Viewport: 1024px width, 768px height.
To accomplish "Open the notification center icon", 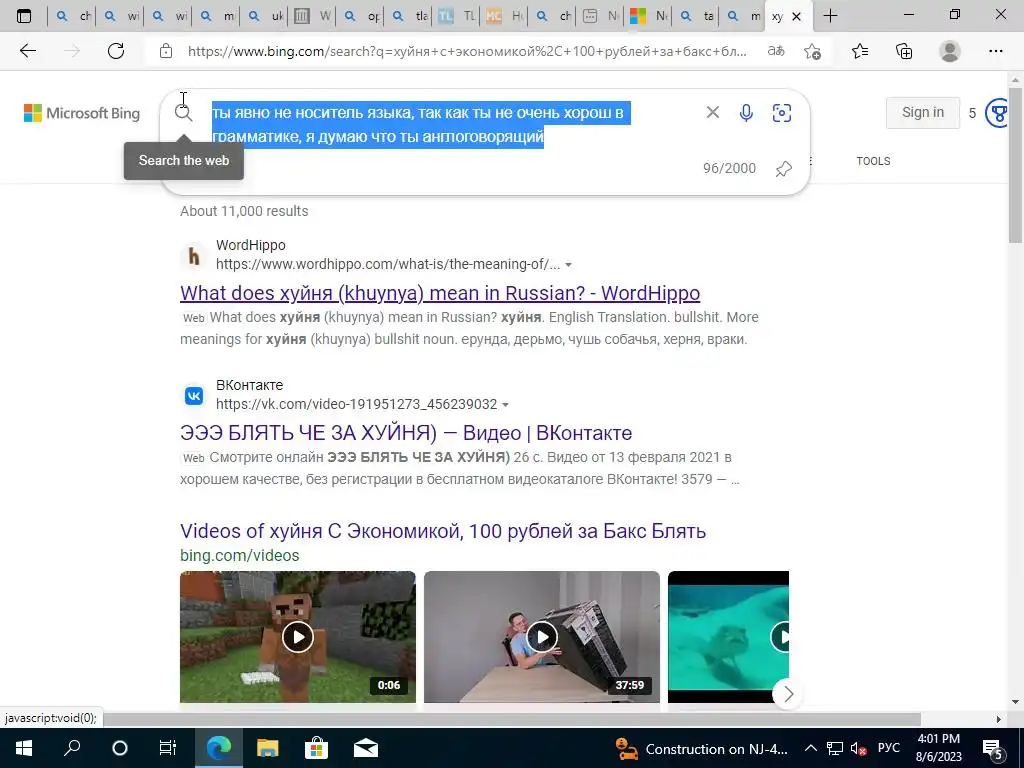I will 993,749.
